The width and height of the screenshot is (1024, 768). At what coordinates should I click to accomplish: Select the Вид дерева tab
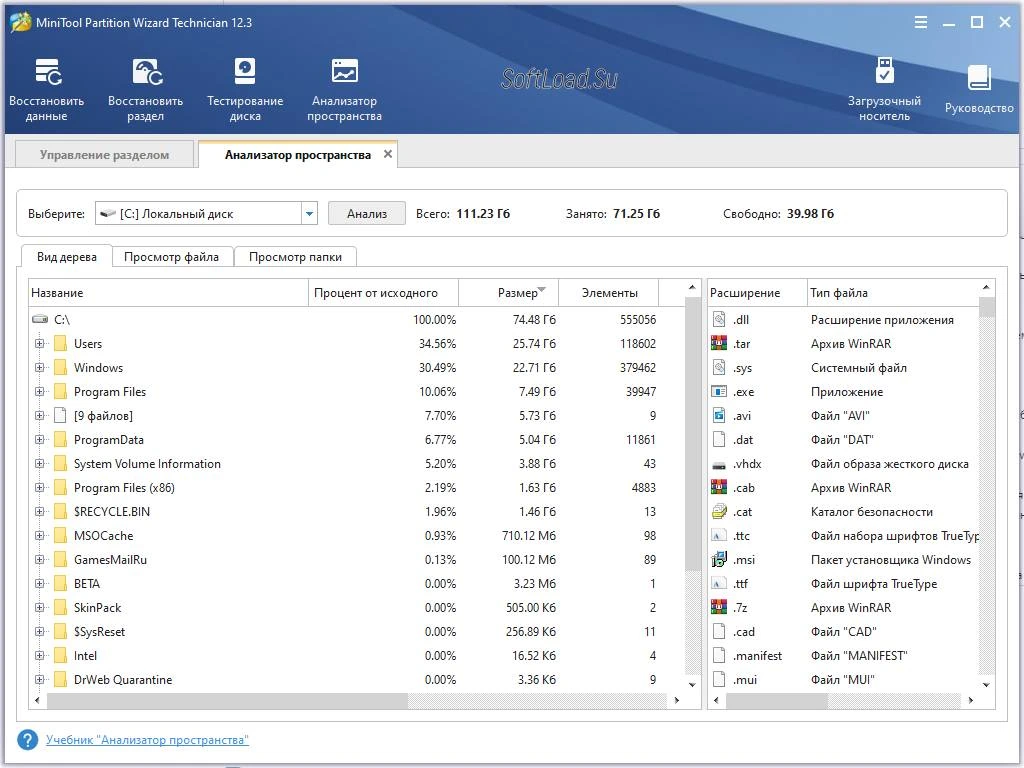67,257
